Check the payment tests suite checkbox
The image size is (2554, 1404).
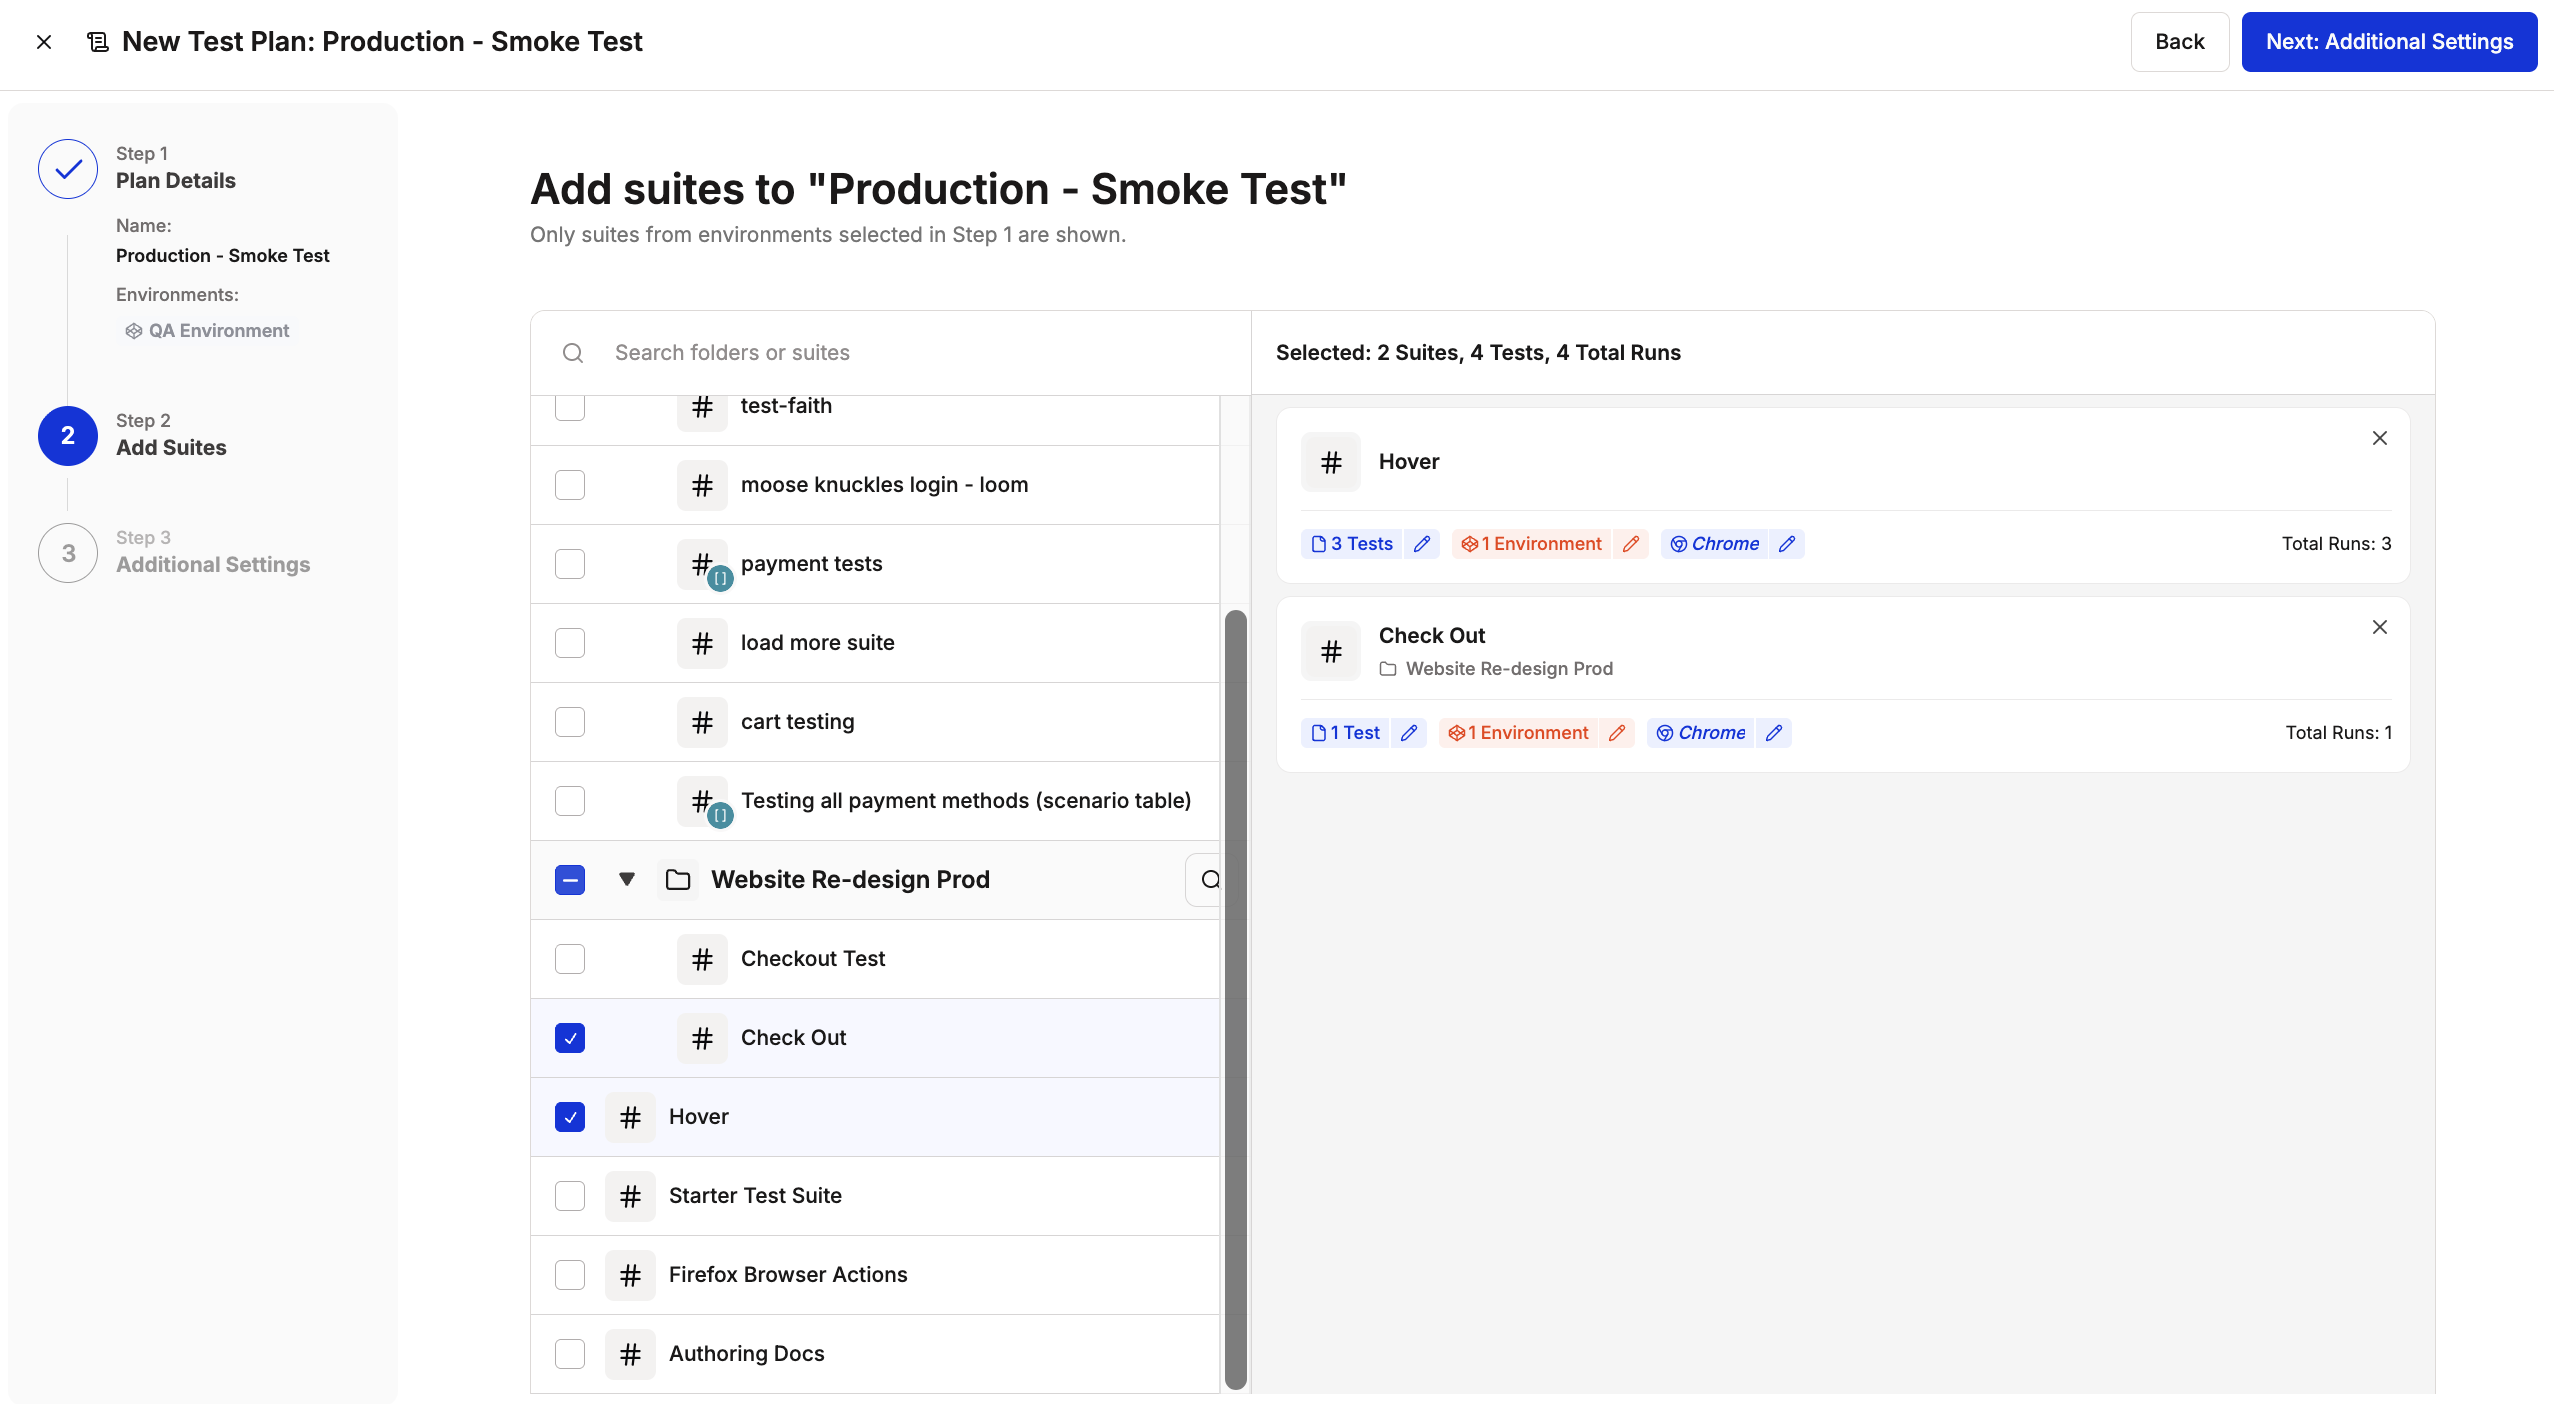tap(570, 564)
